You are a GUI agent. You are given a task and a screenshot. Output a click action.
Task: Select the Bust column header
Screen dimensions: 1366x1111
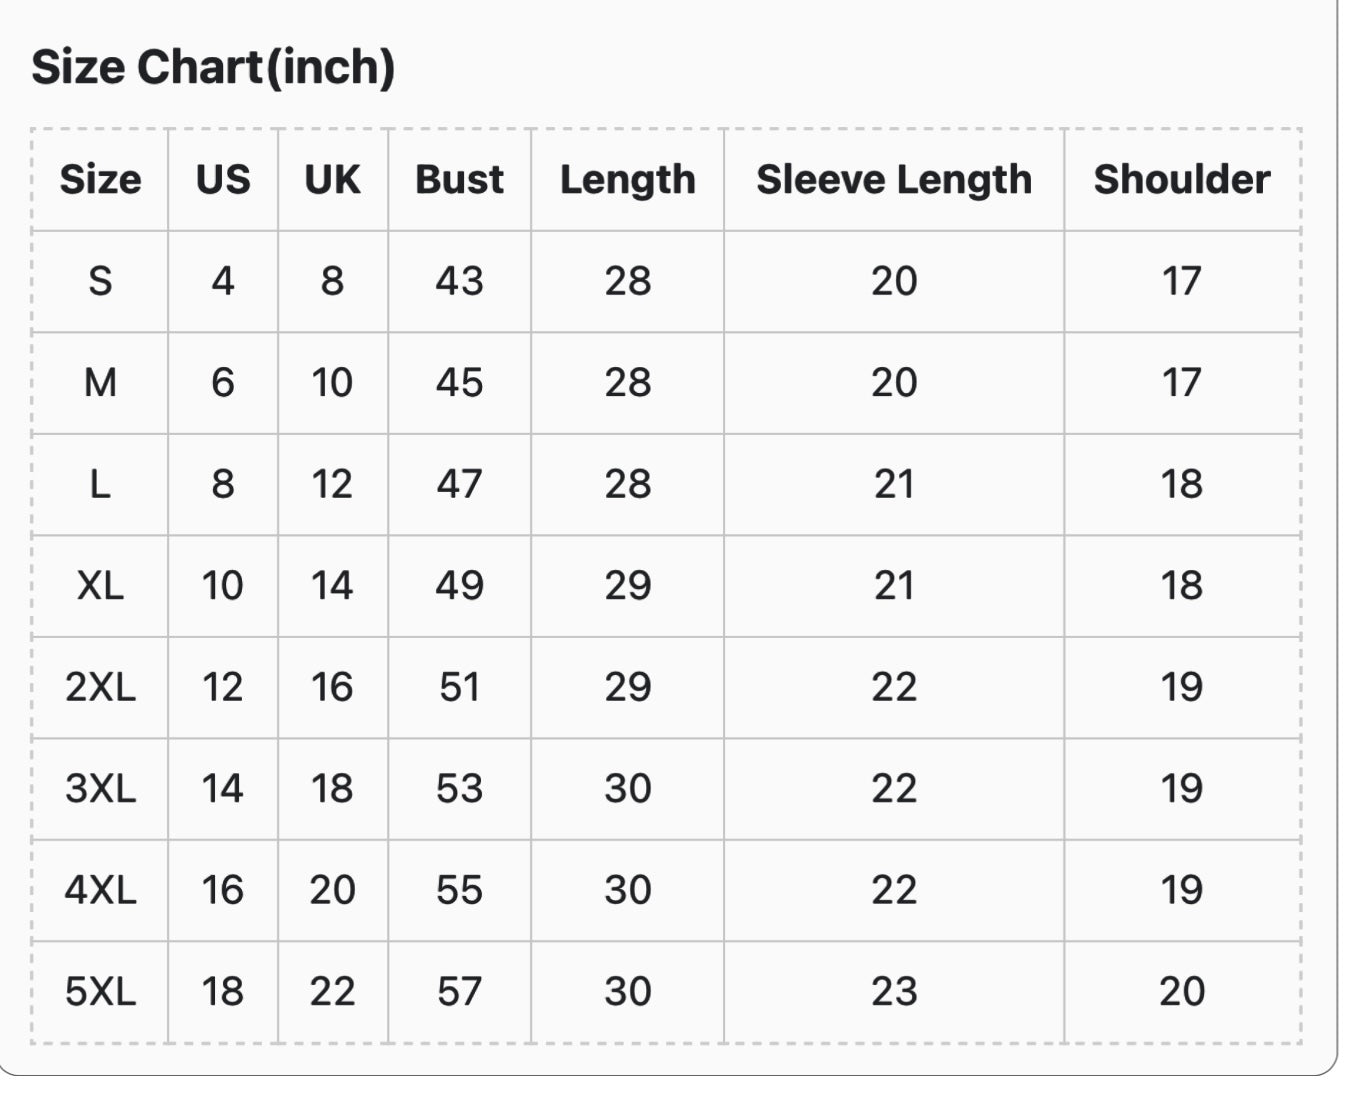coord(459,180)
